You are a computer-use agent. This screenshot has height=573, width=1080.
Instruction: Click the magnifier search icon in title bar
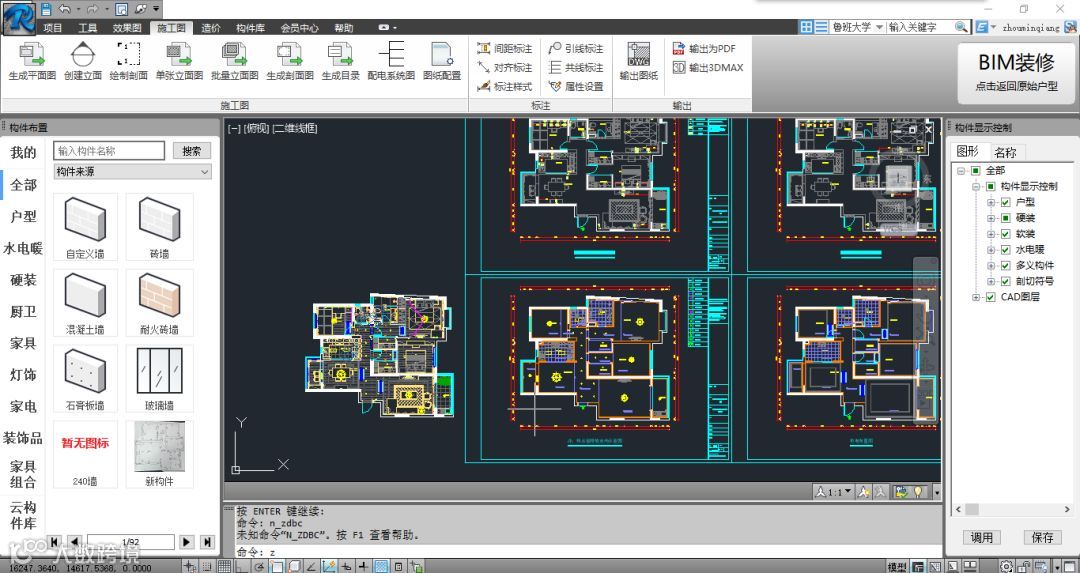(961, 27)
